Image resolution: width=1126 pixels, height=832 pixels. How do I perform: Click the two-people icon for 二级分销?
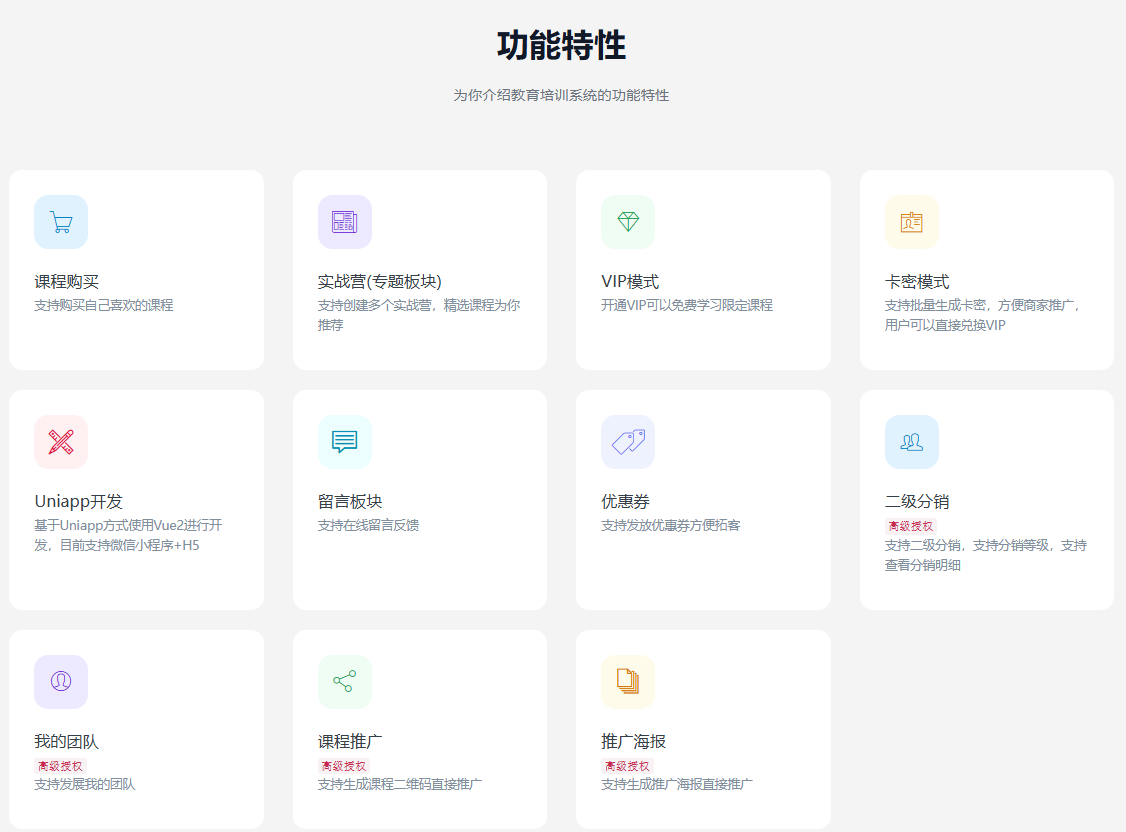click(911, 442)
